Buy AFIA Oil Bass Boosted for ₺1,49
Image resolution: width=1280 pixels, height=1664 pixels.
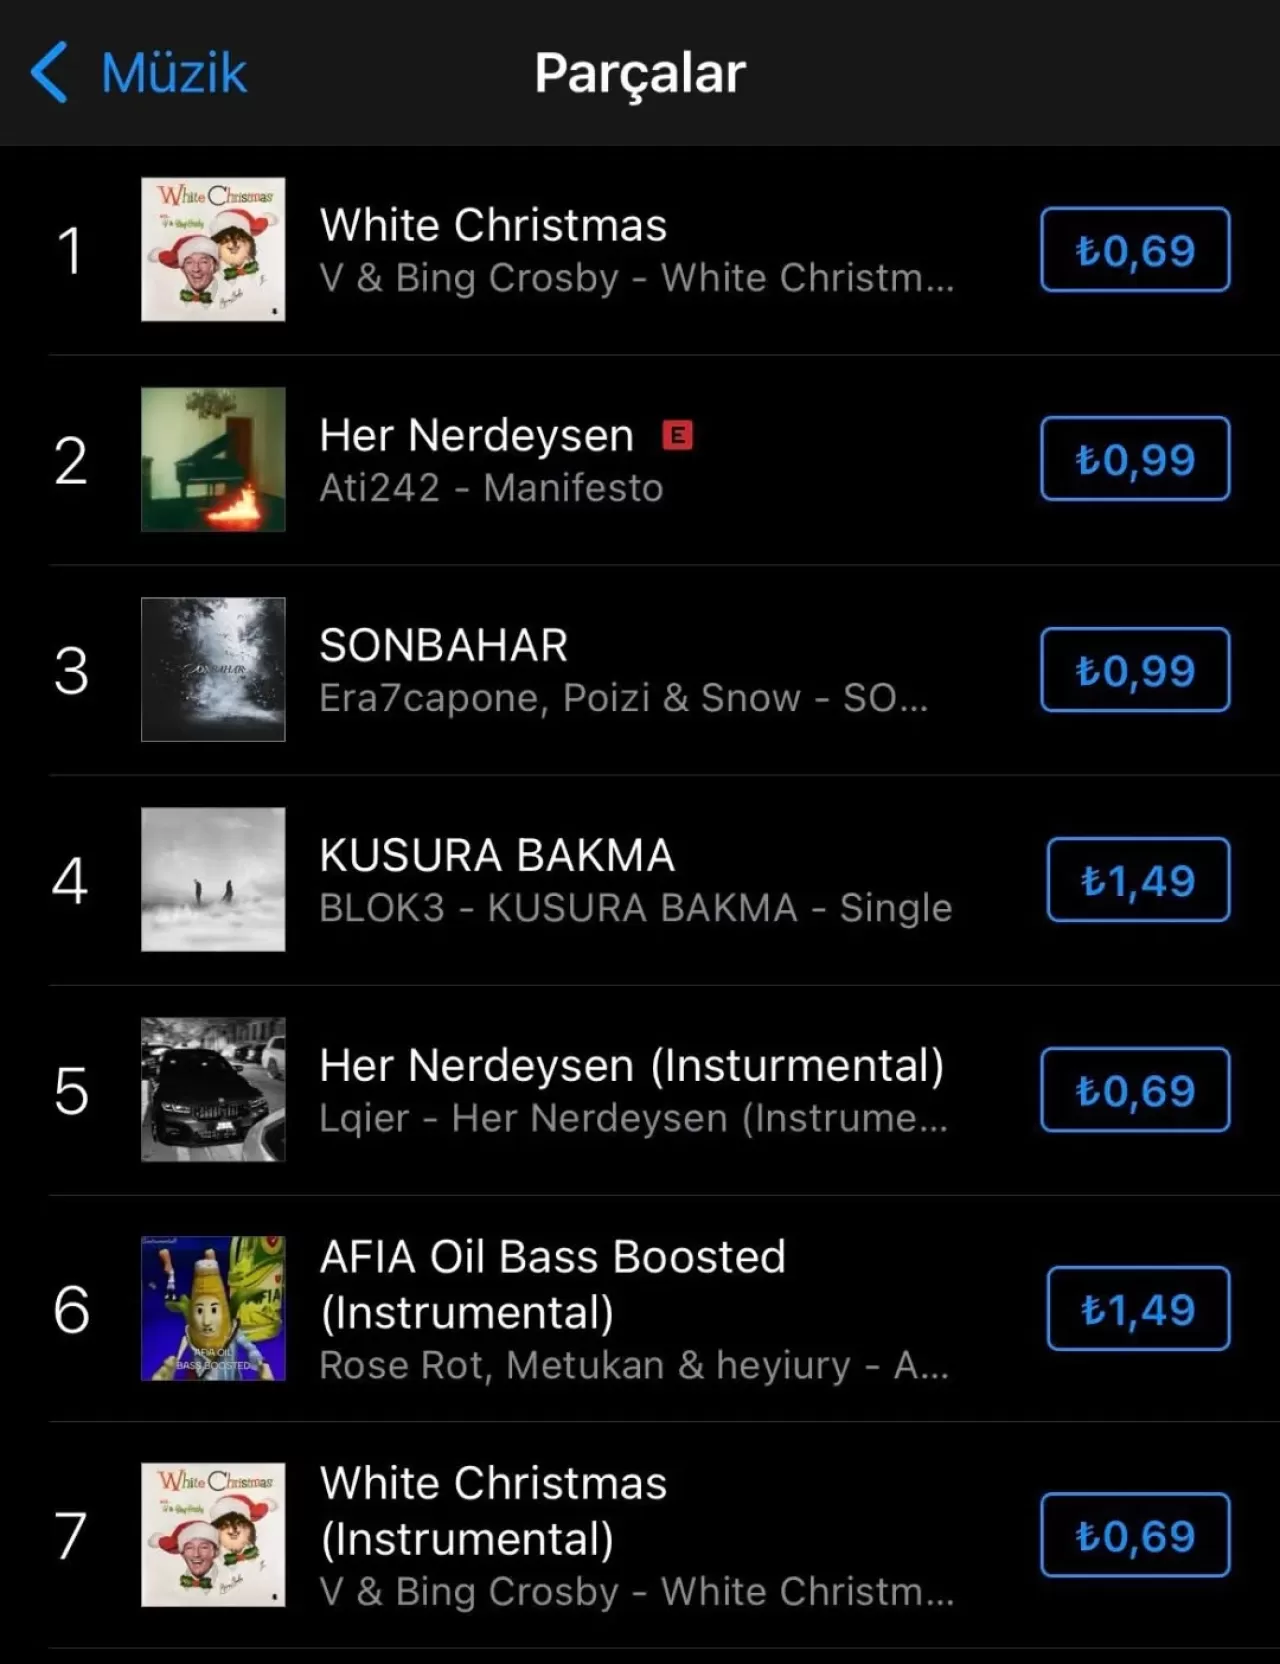pyautogui.click(x=1137, y=1306)
